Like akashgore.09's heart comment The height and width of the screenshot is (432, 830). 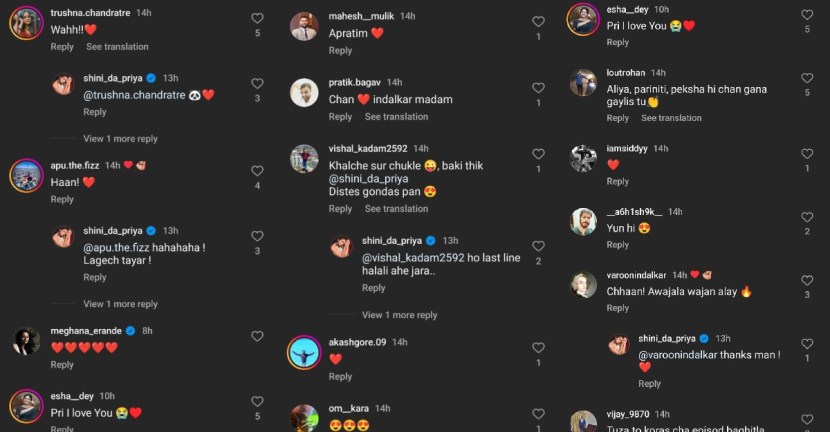pyautogui.click(x=538, y=348)
